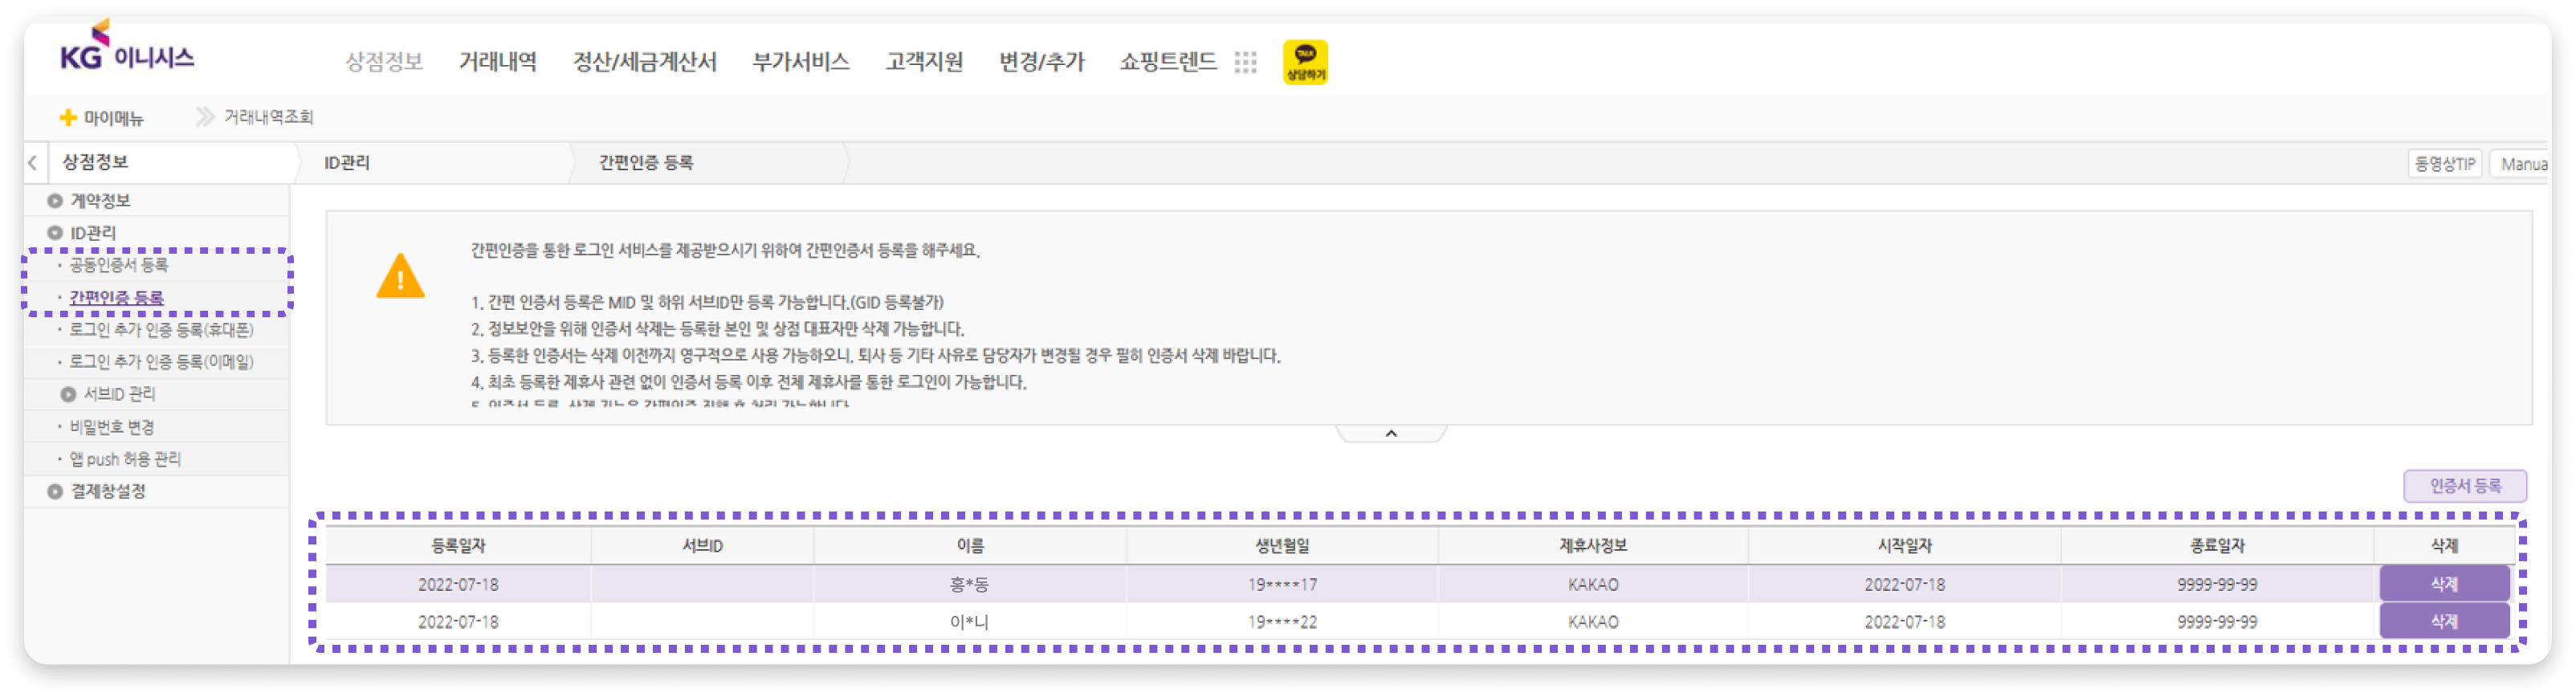Click the 등록일자 column header

click(458, 546)
